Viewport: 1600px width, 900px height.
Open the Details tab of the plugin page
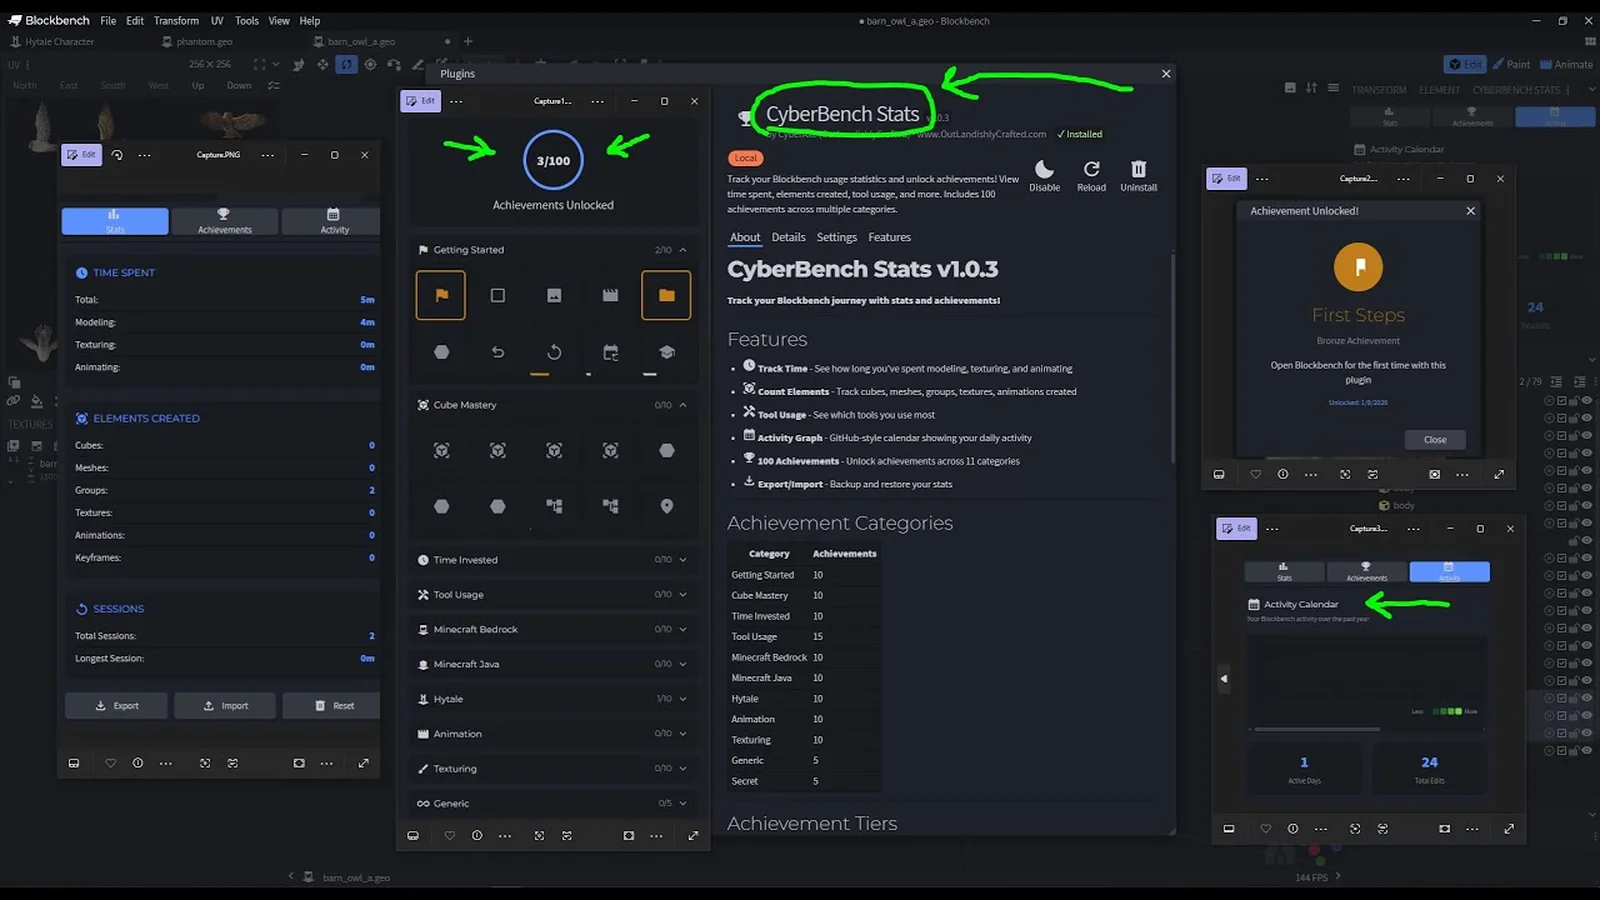[788, 237]
